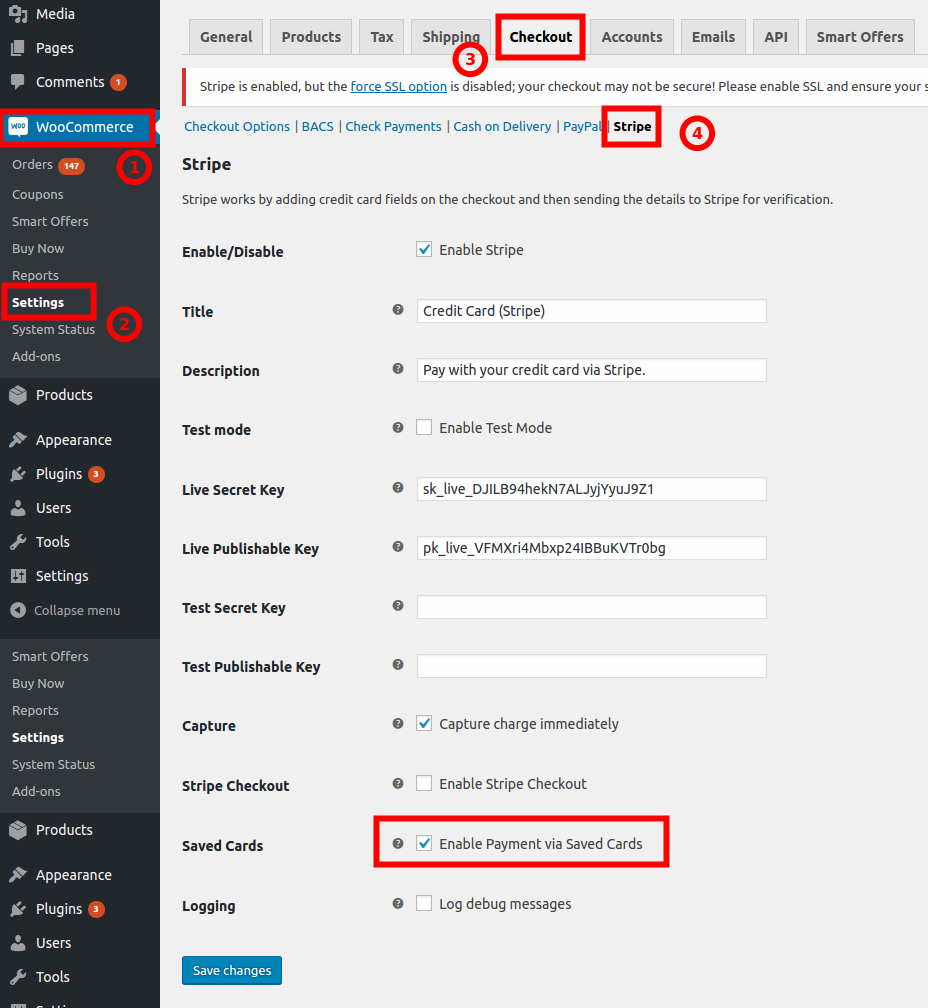Screen dimensions: 928x1008
Task: Click the Collapse menu arrow icon
Action: (x=18, y=610)
